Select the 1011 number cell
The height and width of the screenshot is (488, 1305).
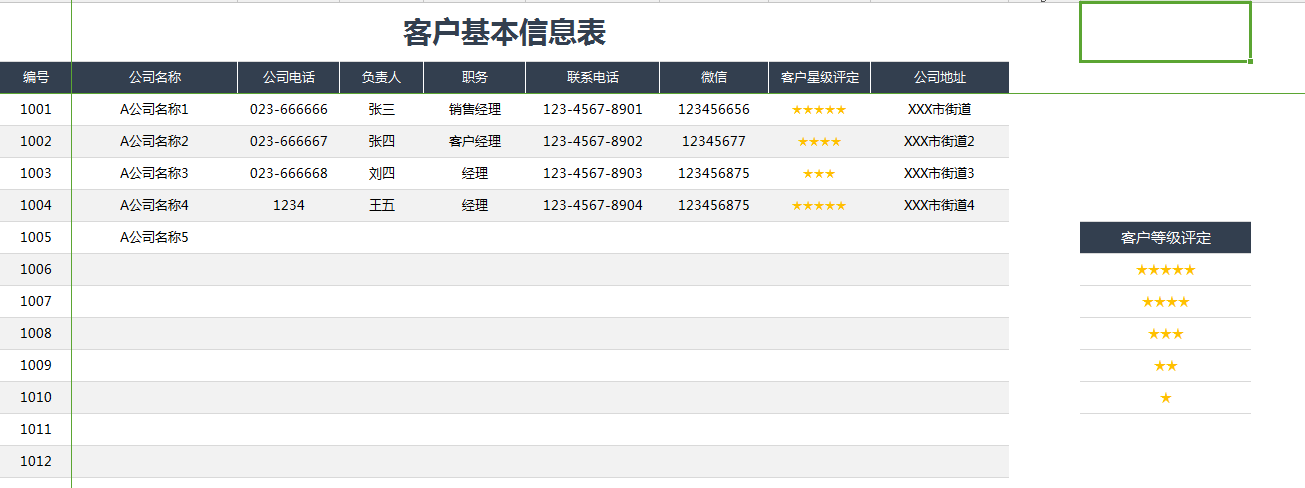click(36, 430)
